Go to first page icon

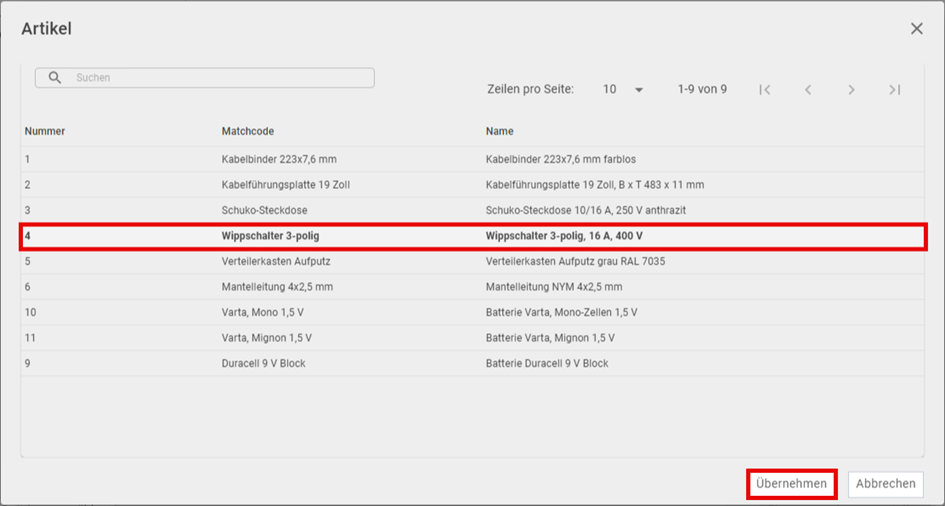click(x=765, y=90)
